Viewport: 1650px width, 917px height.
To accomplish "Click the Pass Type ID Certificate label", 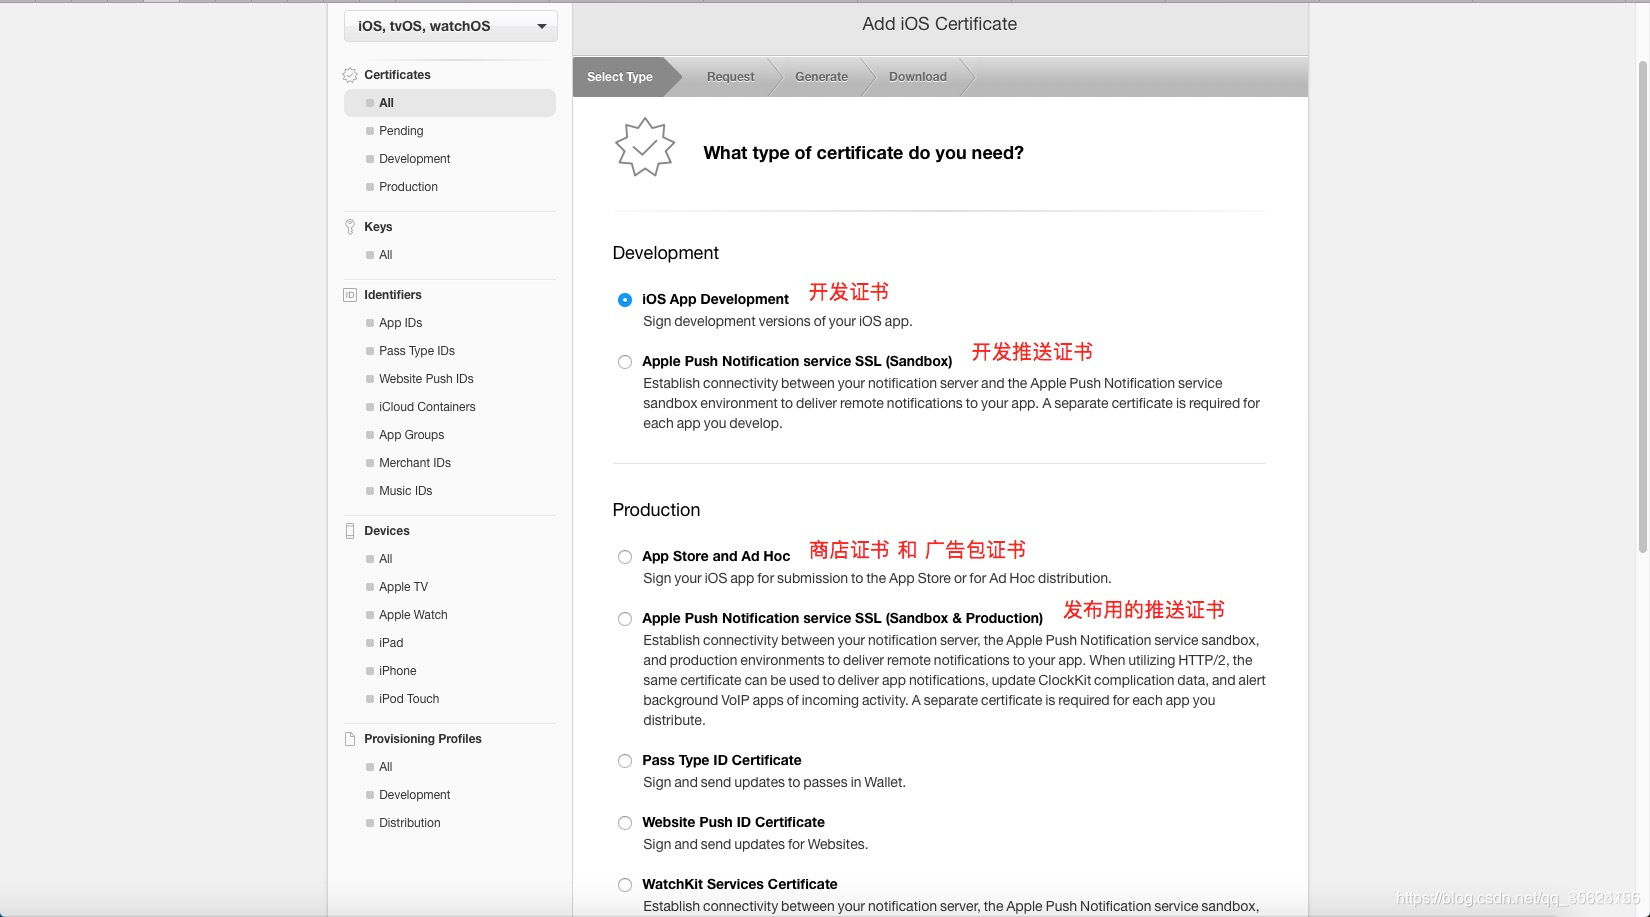I will tap(722, 760).
